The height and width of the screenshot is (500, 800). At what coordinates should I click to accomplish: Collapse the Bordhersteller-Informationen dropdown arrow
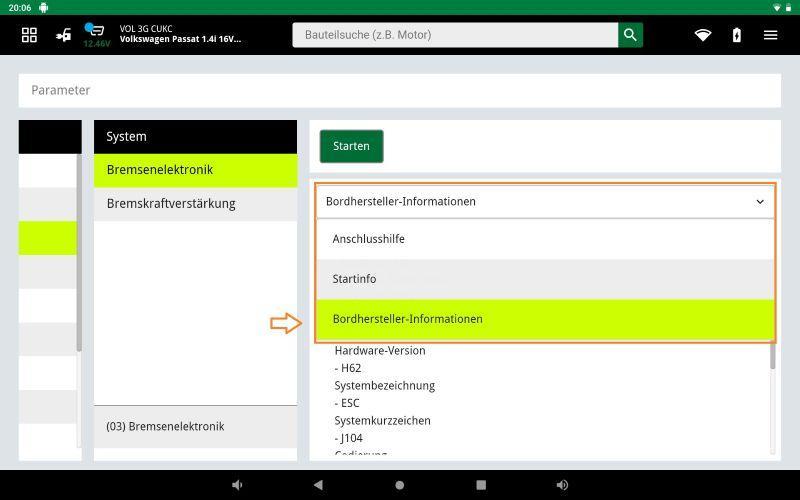click(760, 202)
